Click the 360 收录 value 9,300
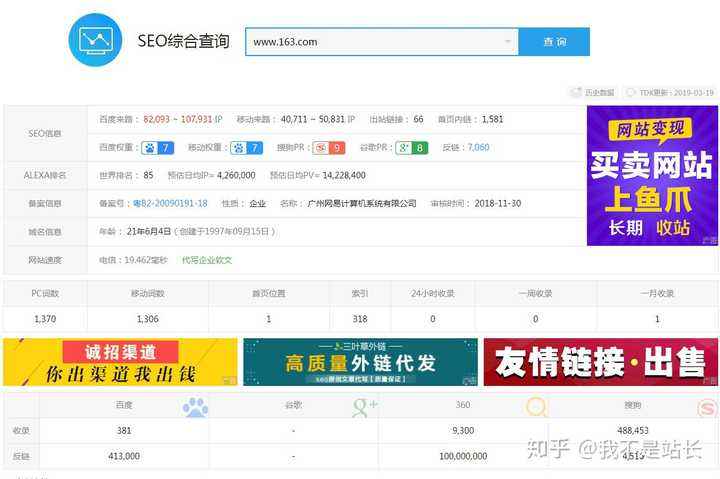Screen dimensions: 720x479 click(x=463, y=431)
